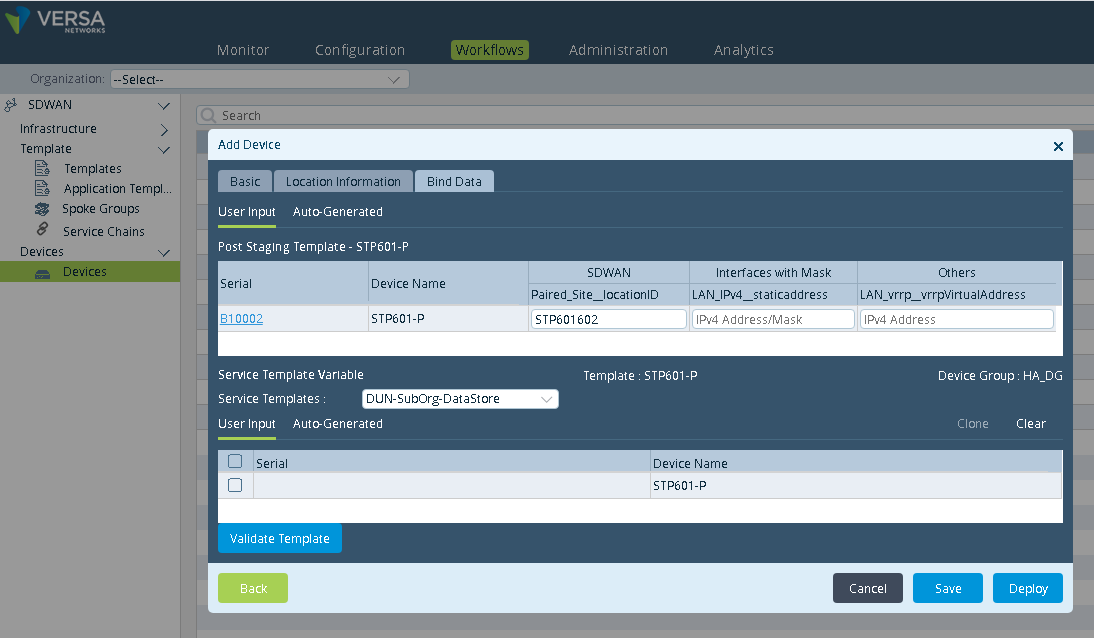1094x638 pixels.
Task: Click the Validate Template button
Action: click(280, 538)
